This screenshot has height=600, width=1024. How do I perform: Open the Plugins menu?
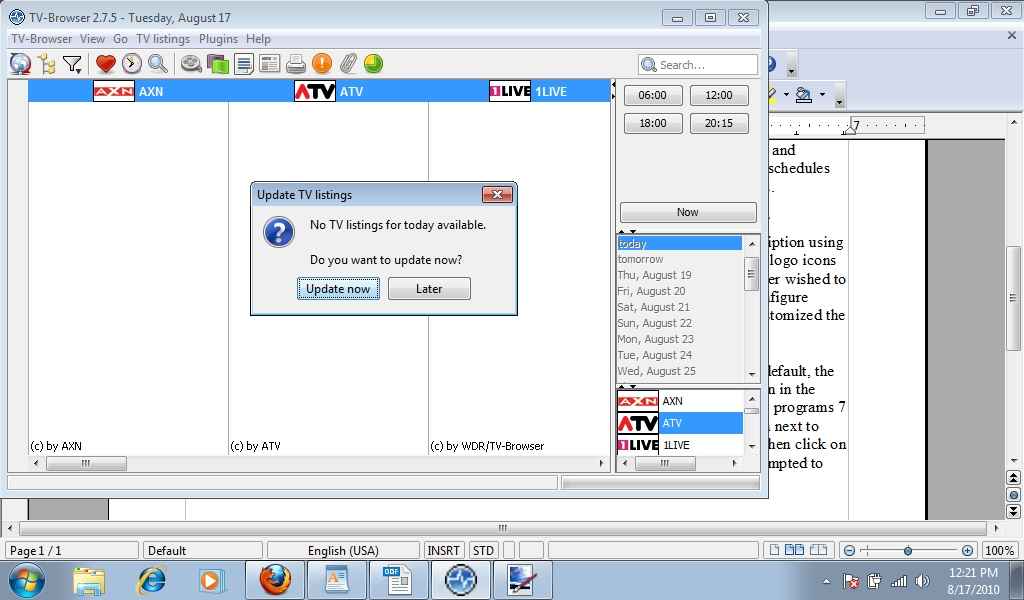218,39
